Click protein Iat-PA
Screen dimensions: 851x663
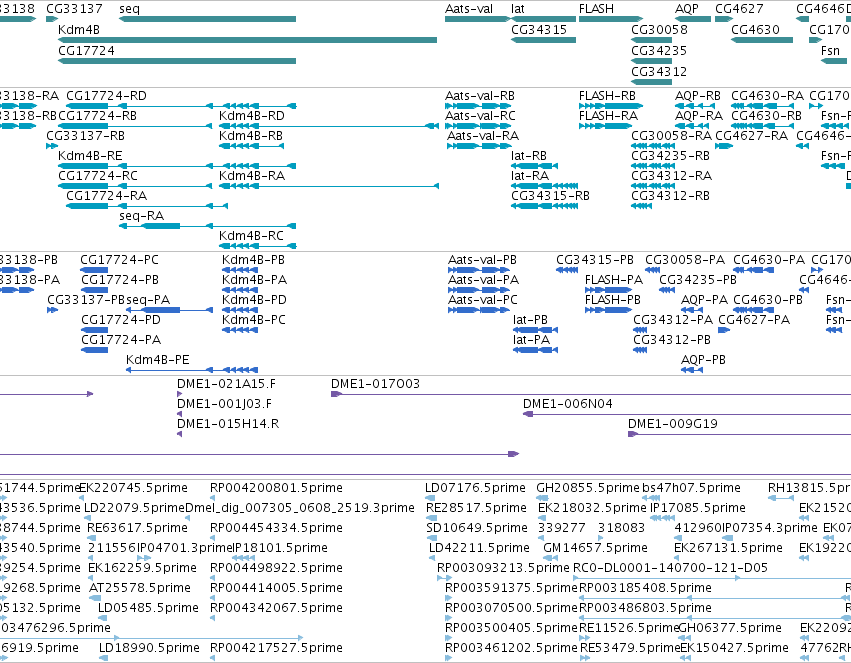pos(535,350)
